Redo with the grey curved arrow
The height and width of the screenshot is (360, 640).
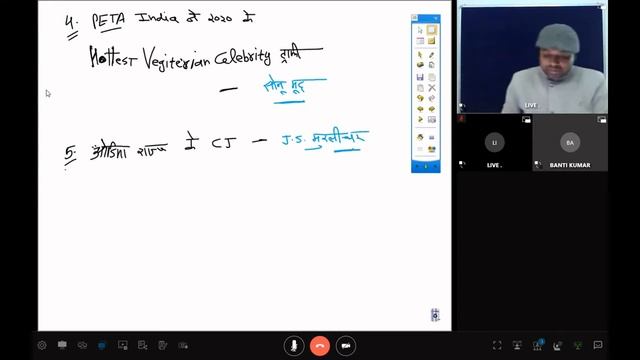tap(431, 98)
